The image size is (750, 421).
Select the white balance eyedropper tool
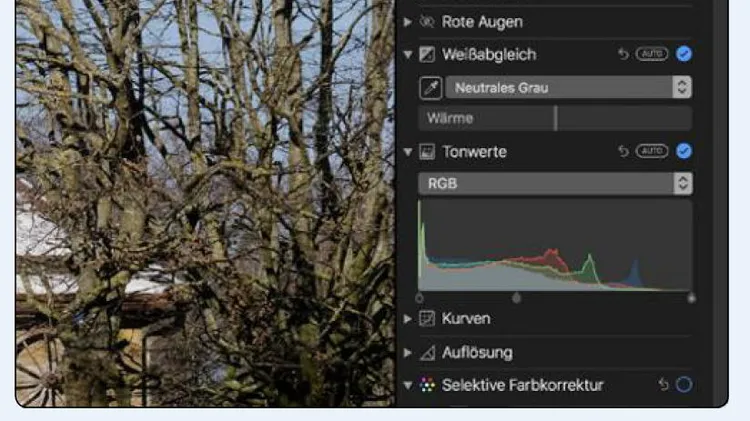(x=430, y=88)
